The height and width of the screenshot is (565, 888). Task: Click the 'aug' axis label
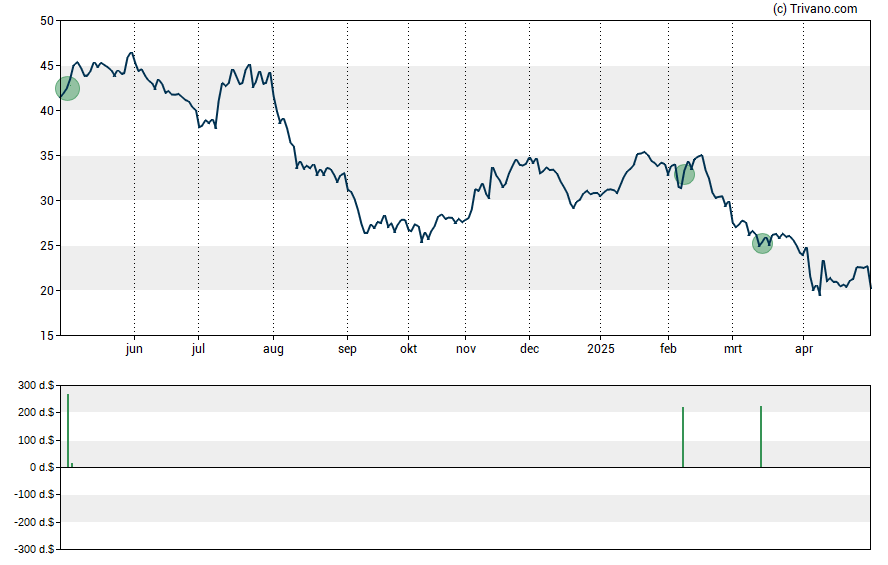coord(273,349)
